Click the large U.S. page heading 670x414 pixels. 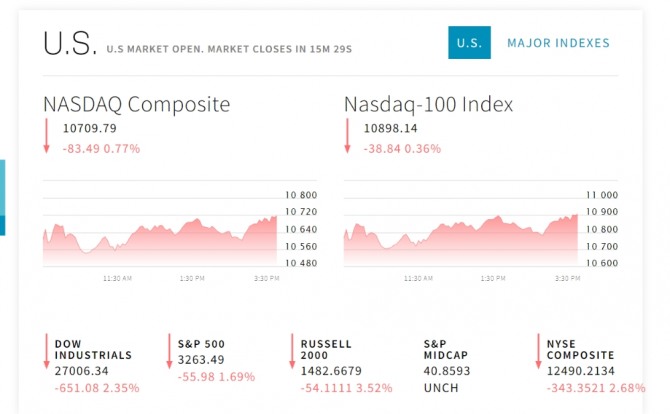(70, 44)
